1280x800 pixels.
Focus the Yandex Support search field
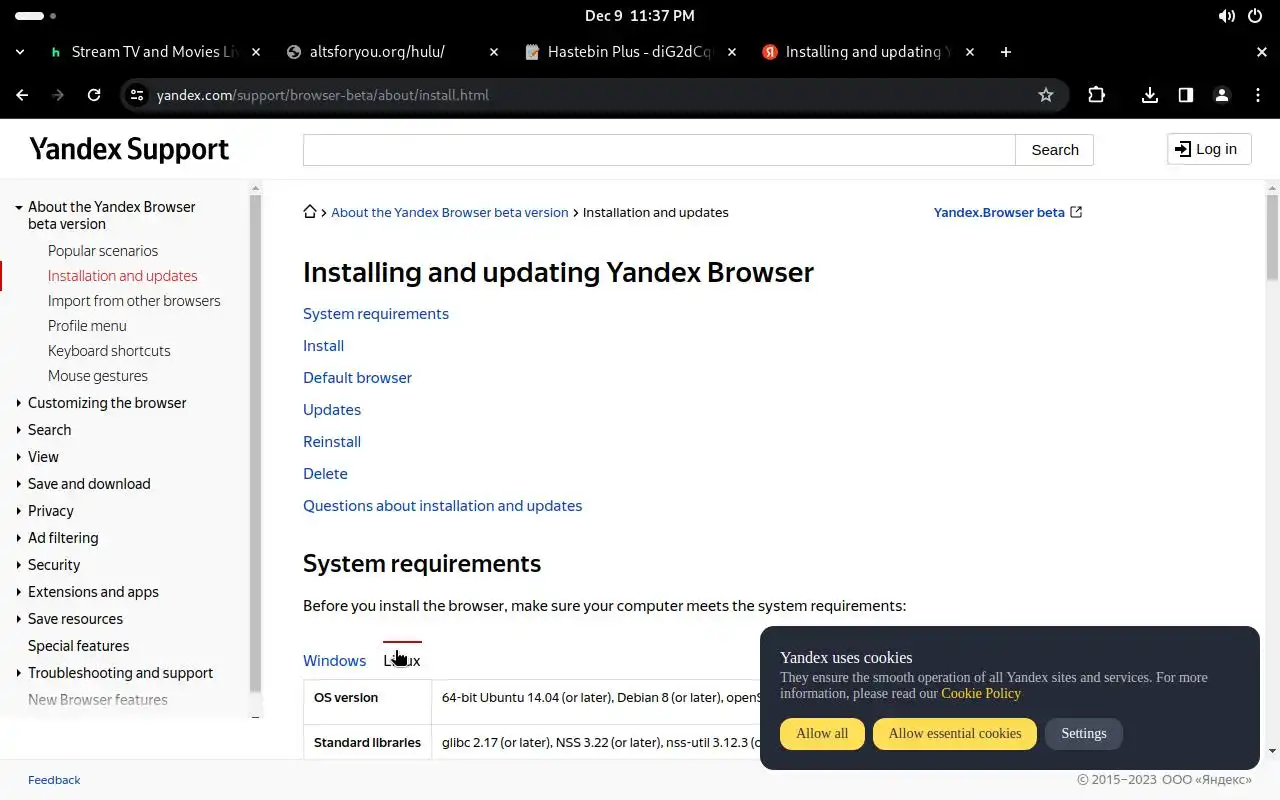pos(659,150)
